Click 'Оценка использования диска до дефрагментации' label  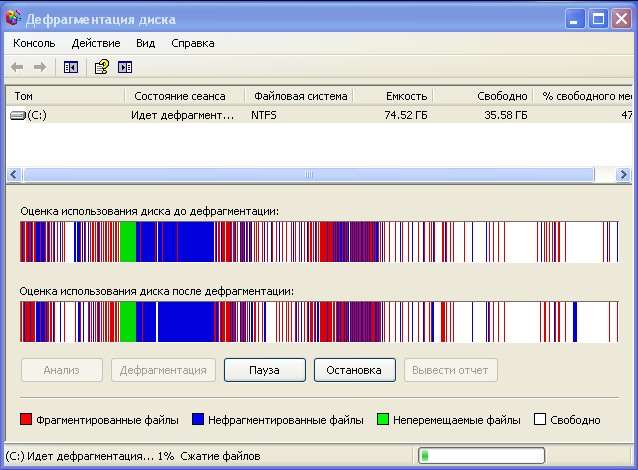tap(150, 212)
